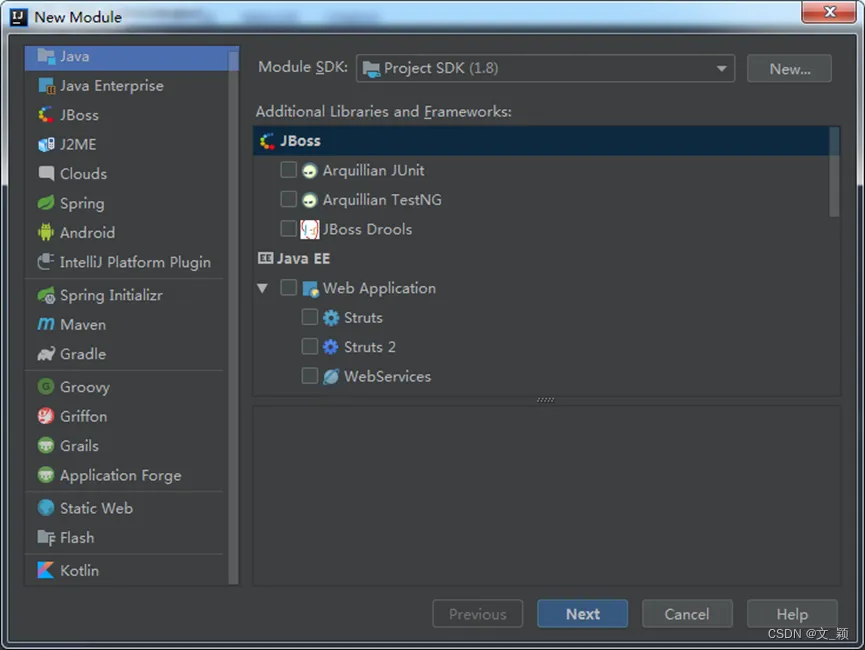The height and width of the screenshot is (650, 865).
Task: Select the JBoss frameworks group header
Action: click(542, 141)
